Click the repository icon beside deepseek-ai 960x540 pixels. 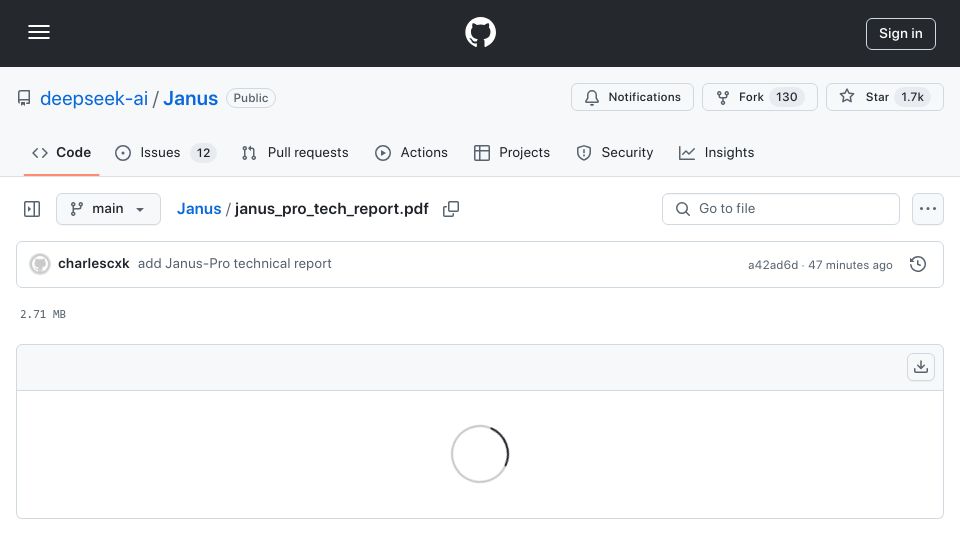click(24, 98)
